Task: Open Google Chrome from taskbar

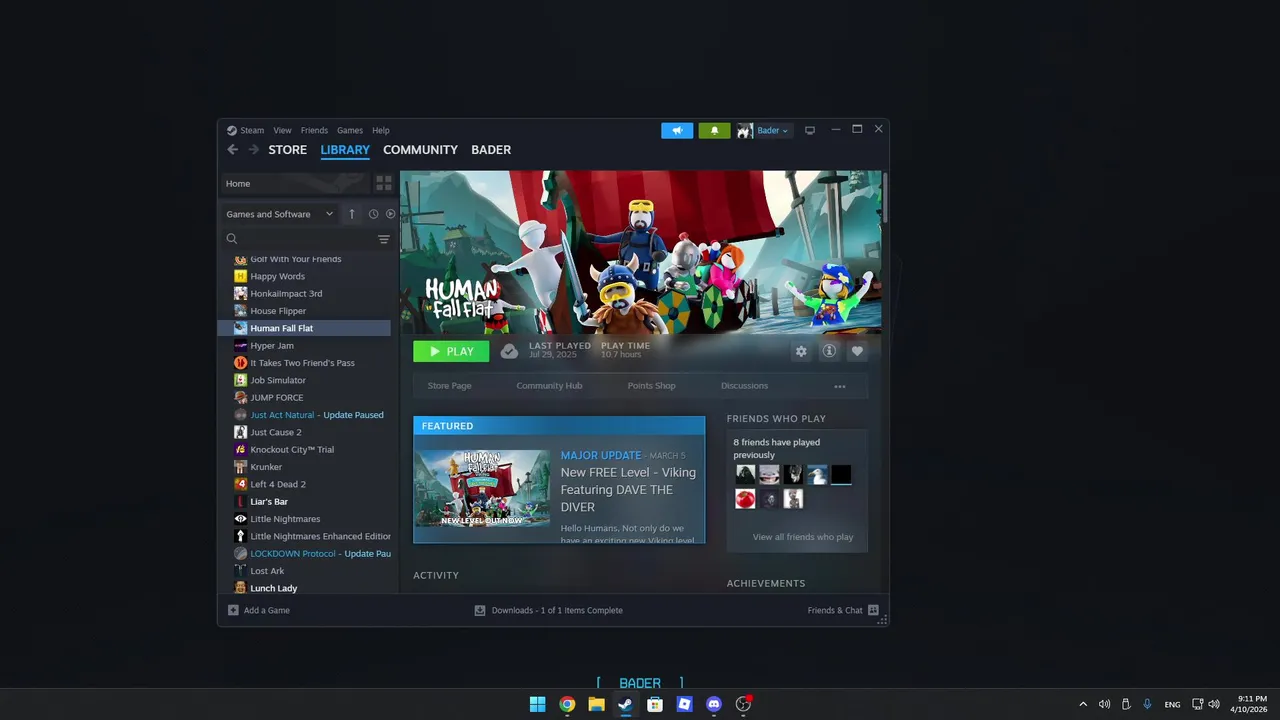Action: click(567, 704)
